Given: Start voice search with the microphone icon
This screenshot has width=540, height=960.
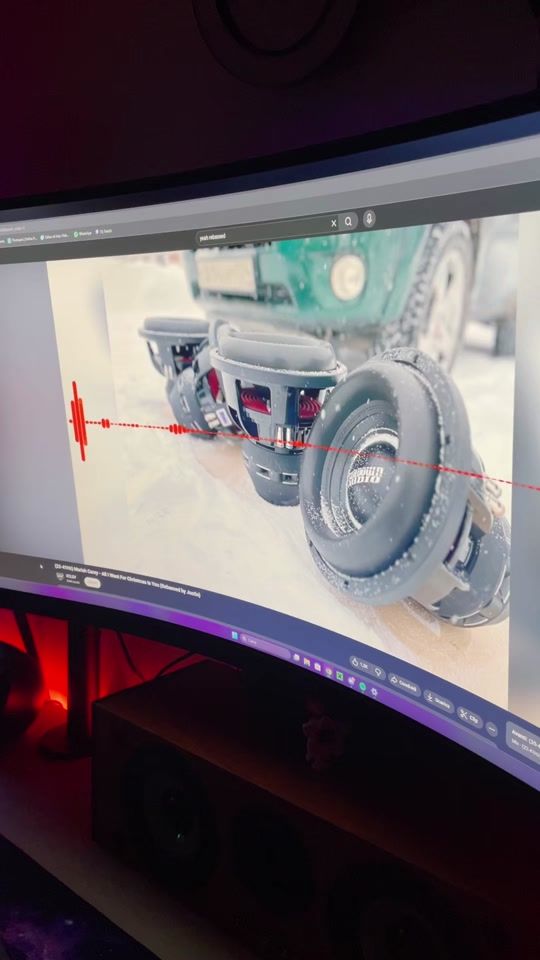Looking at the screenshot, I should coord(369,219).
